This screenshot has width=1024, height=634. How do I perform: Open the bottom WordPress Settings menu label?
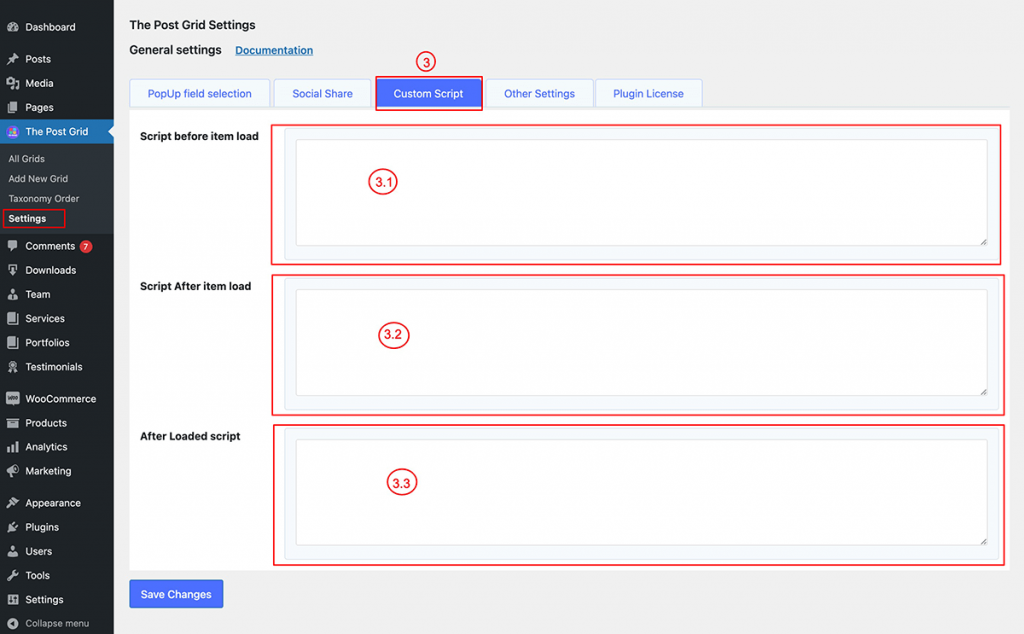coord(44,599)
